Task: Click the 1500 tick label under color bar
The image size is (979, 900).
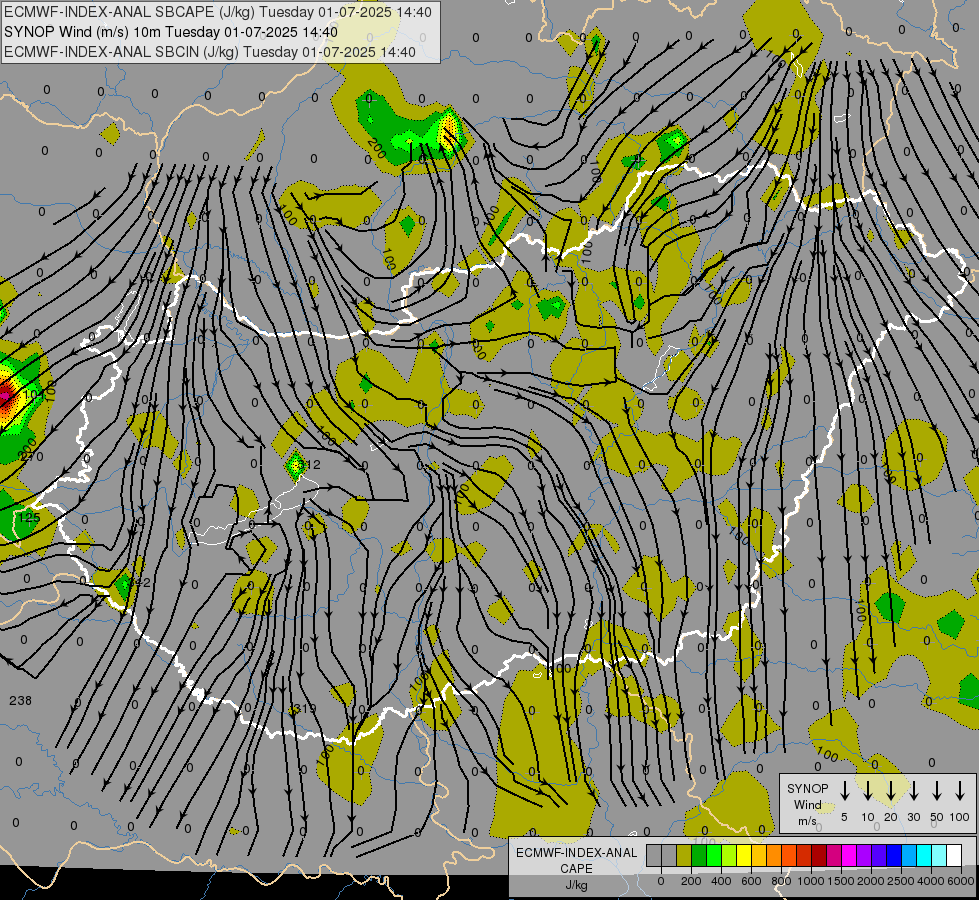Action: click(840, 881)
